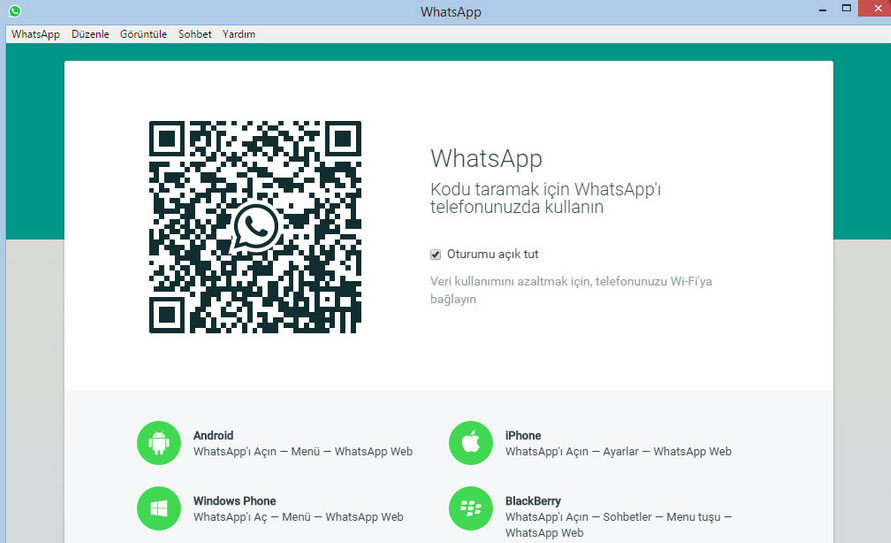Click the WhatsApp logo inside the QR code

point(256,227)
